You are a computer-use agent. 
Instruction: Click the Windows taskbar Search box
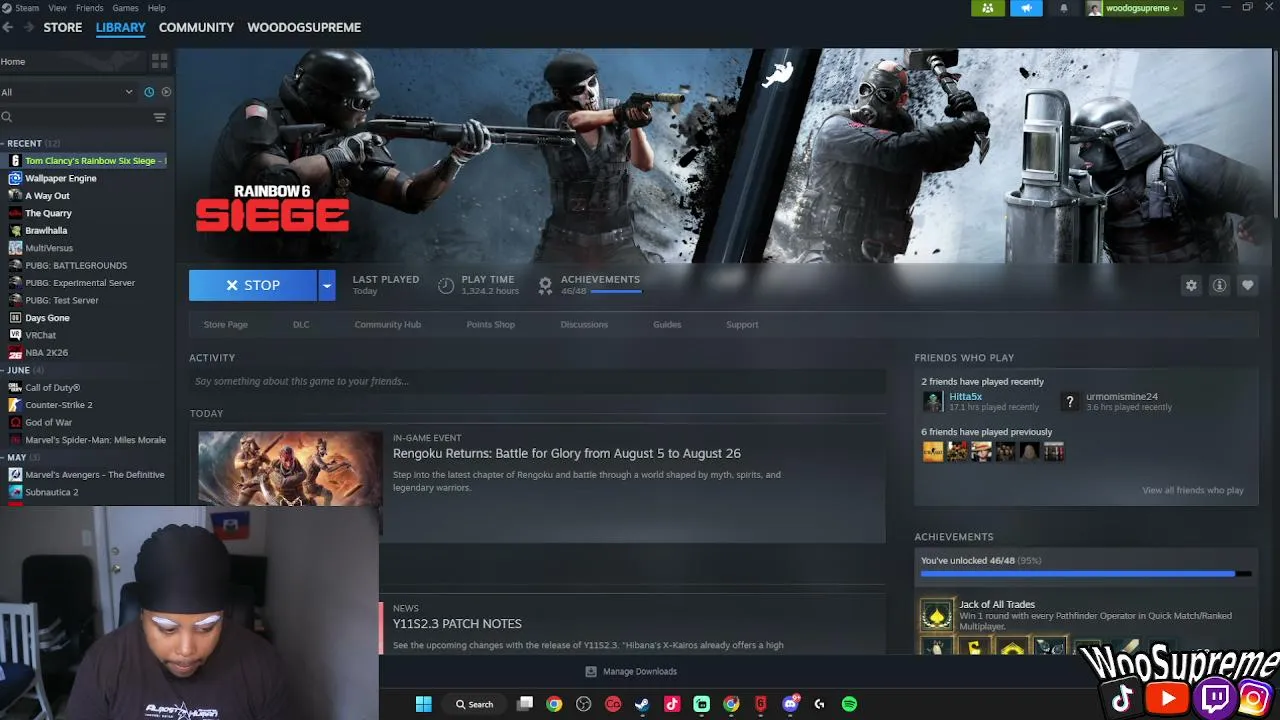[474, 704]
